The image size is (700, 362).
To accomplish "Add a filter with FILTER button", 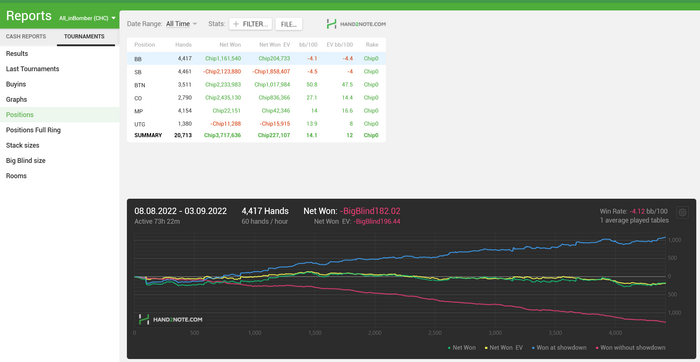I will tap(250, 24).
